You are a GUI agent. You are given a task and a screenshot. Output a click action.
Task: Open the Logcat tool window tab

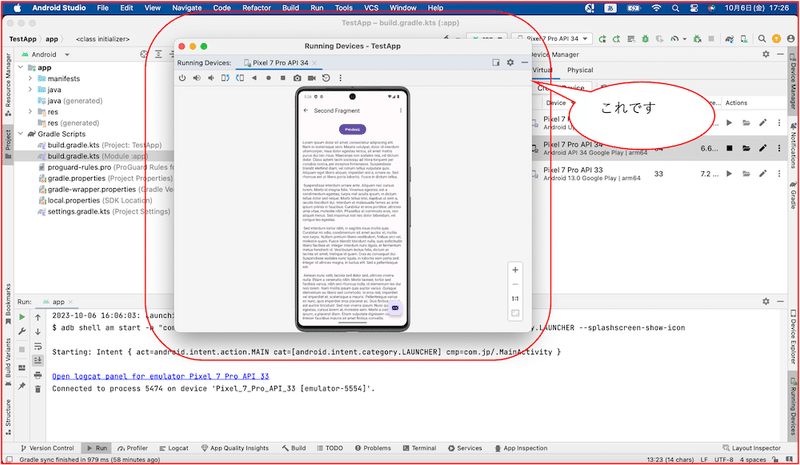click(173, 448)
